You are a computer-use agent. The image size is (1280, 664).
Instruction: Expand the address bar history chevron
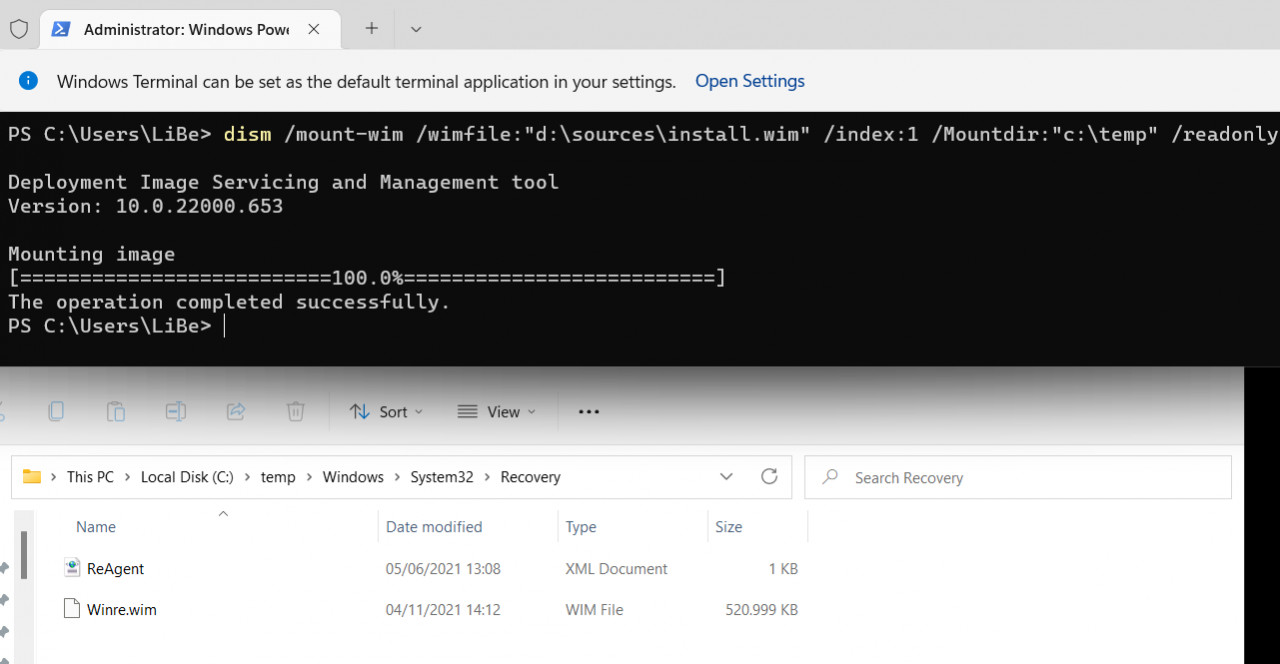[727, 477]
